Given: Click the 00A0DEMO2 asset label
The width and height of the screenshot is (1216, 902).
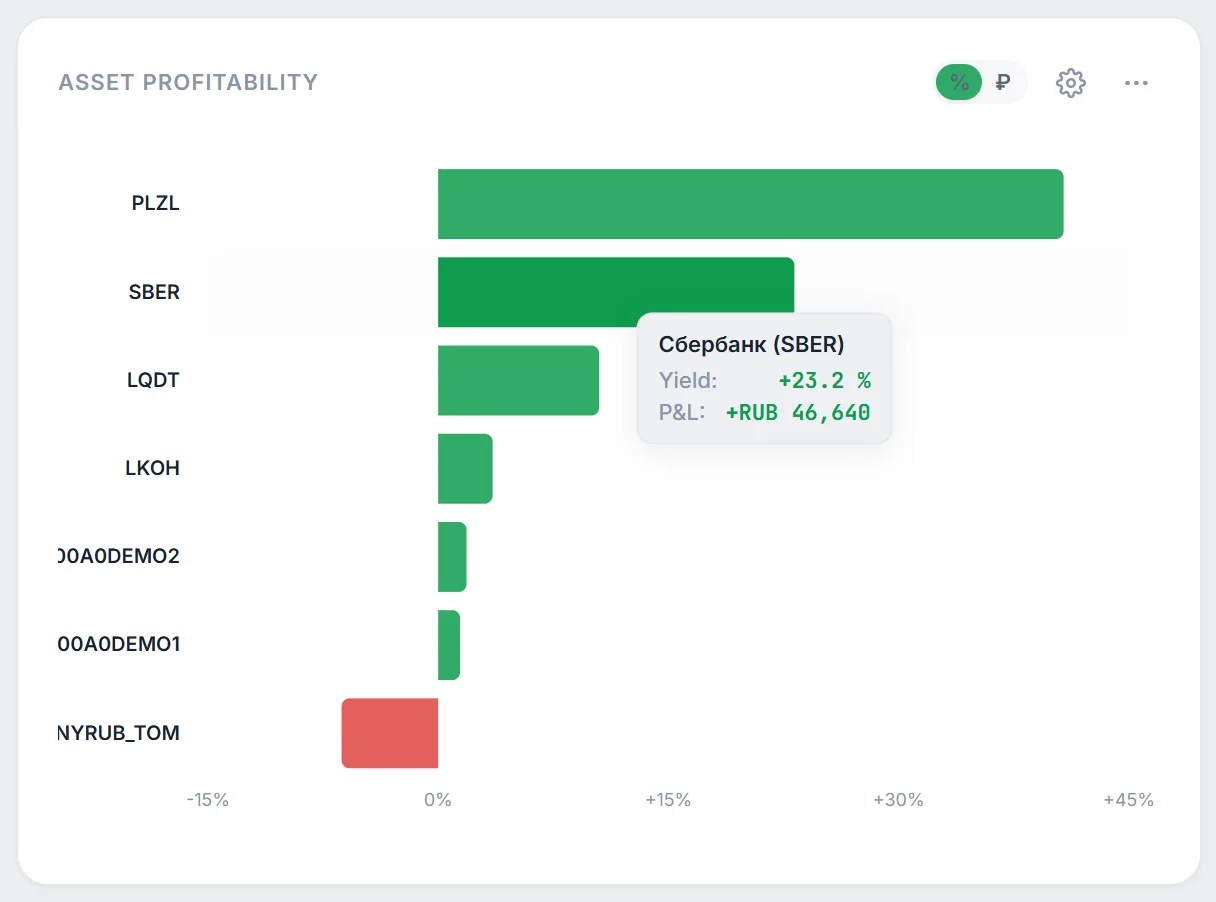Looking at the screenshot, I should pos(119,556).
